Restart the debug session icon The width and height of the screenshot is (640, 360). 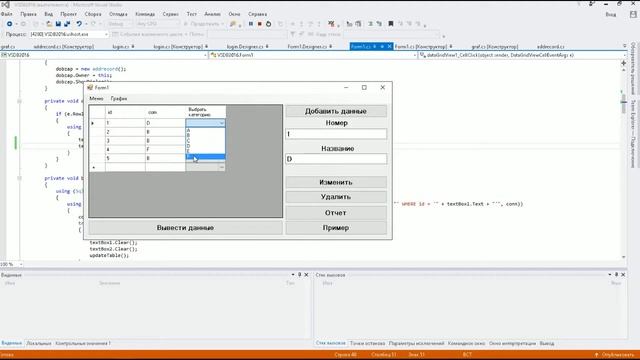tap(269, 24)
